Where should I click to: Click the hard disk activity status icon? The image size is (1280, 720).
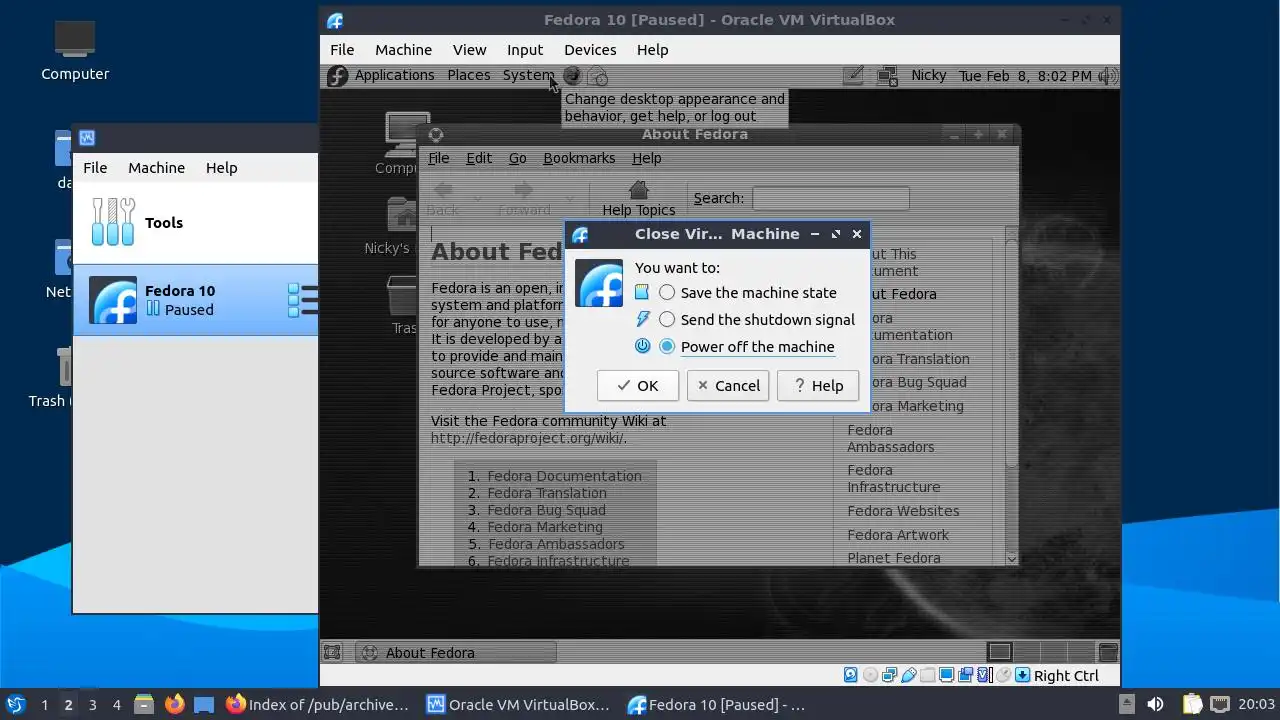click(850, 676)
